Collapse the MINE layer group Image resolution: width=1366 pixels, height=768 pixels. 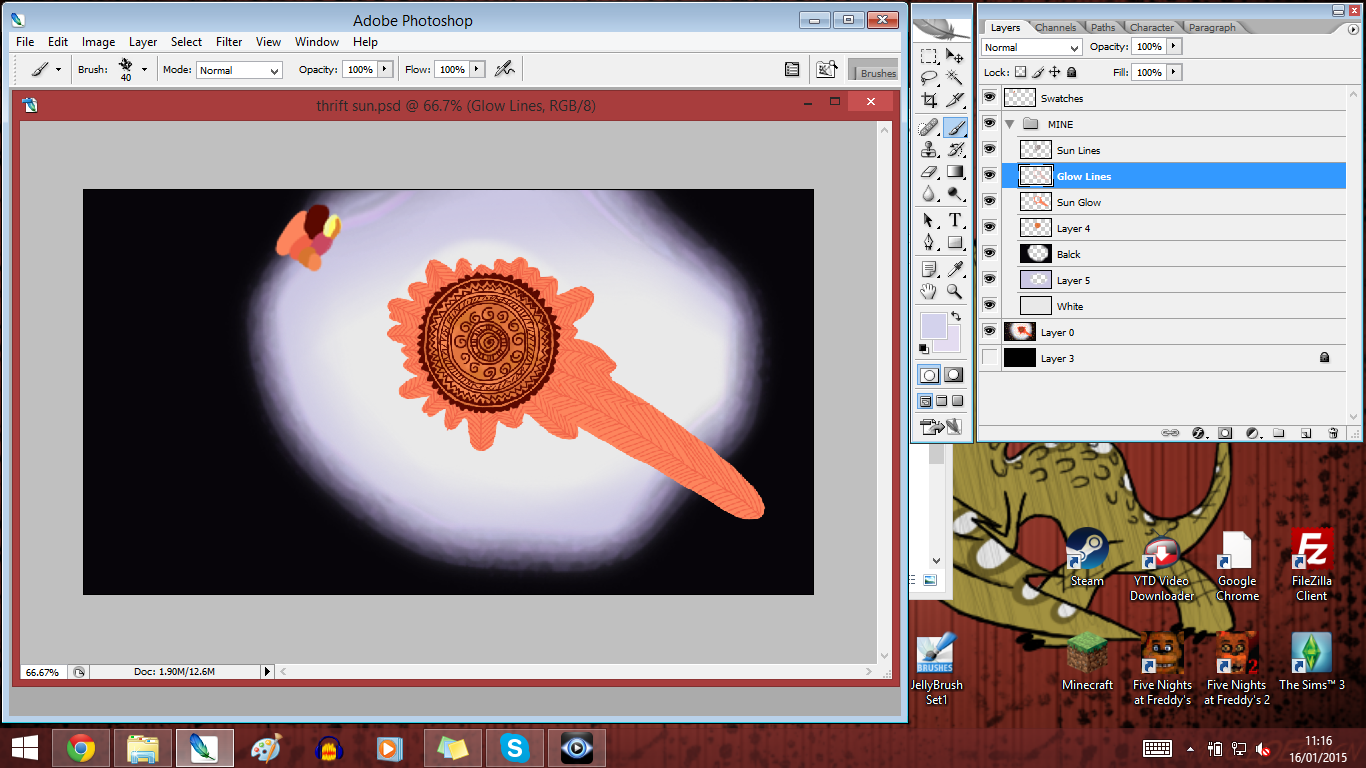pyautogui.click(x=1010, y=124)
